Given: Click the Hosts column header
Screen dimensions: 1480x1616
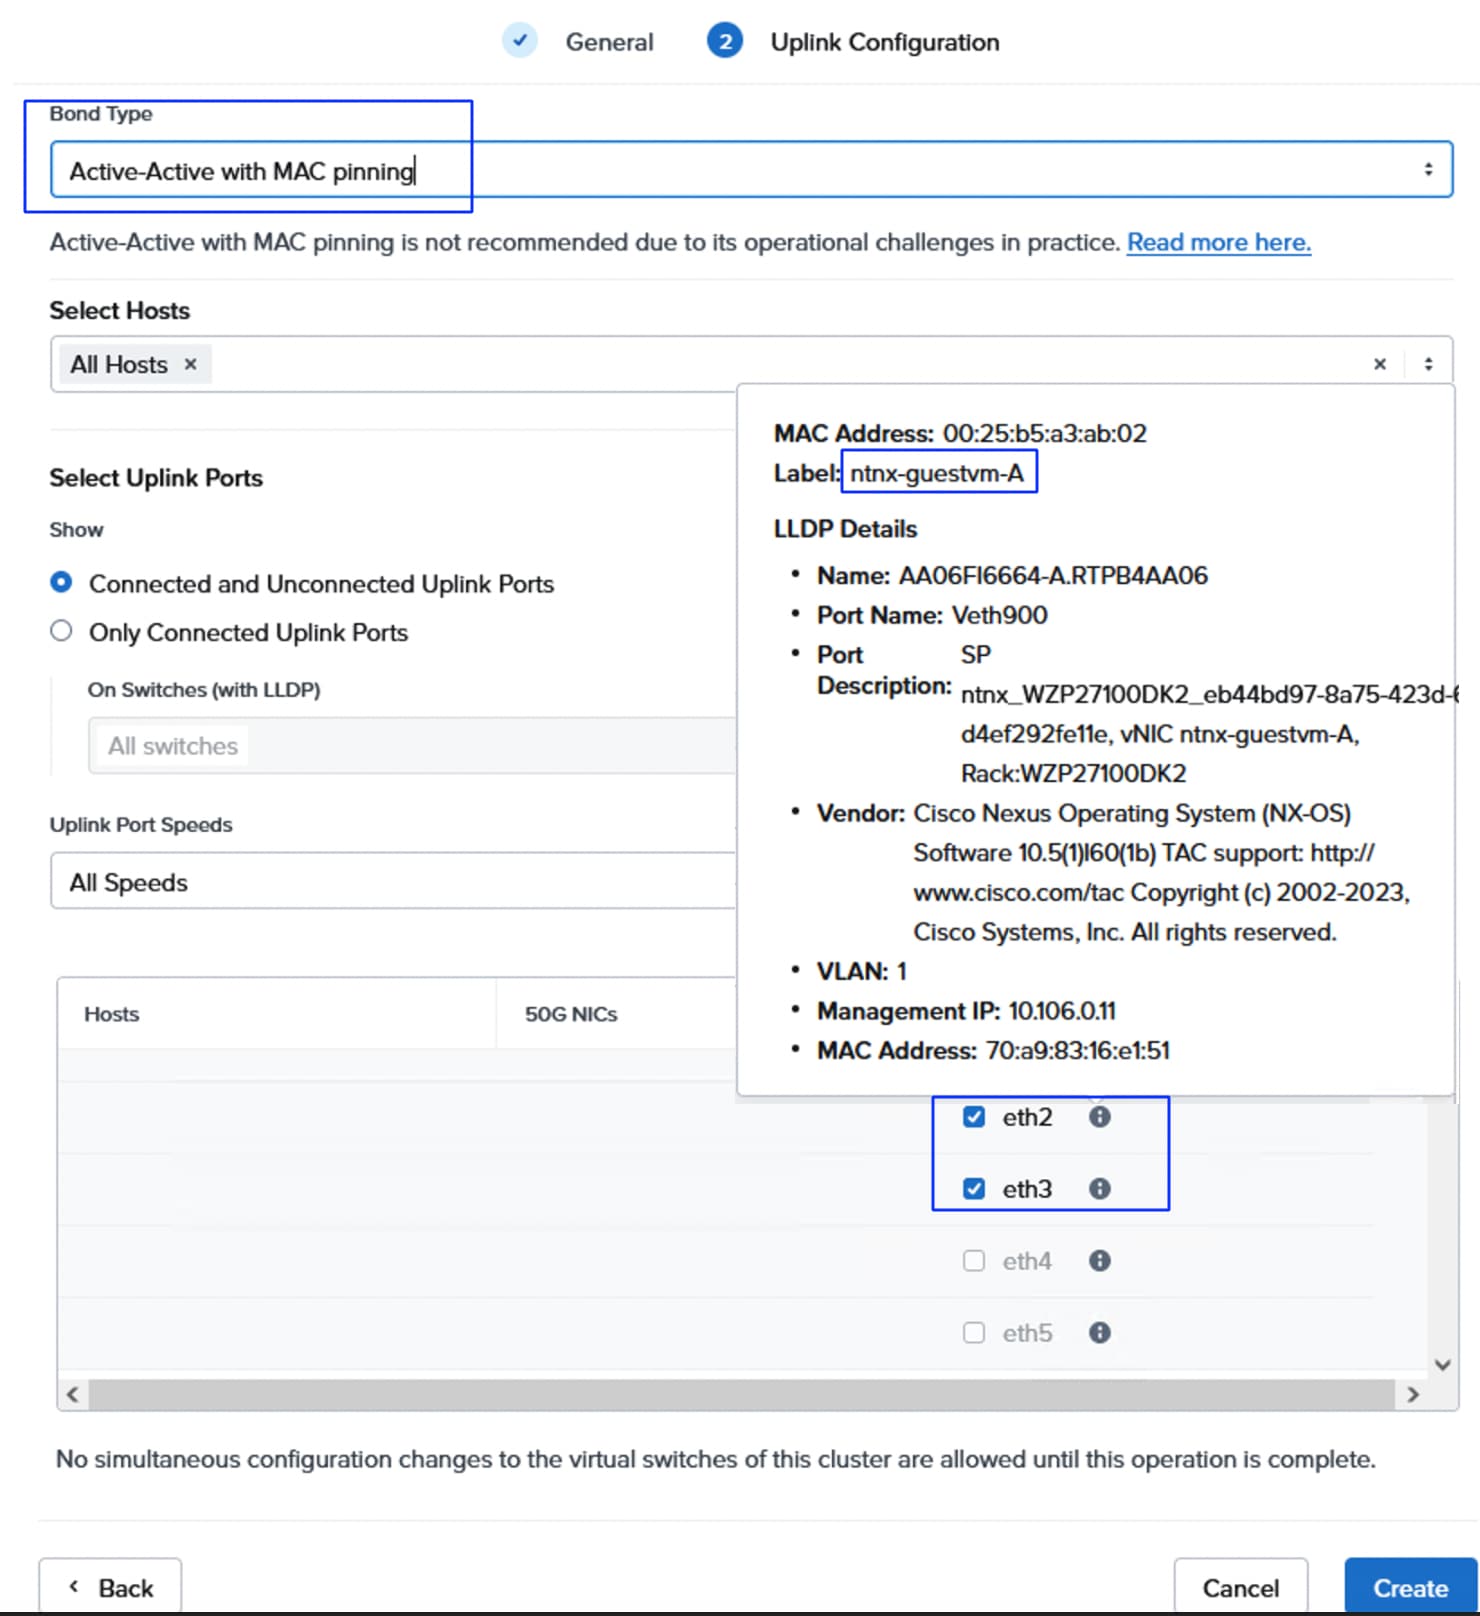Looking at the screenshot, I should [x=111, y=1014].
